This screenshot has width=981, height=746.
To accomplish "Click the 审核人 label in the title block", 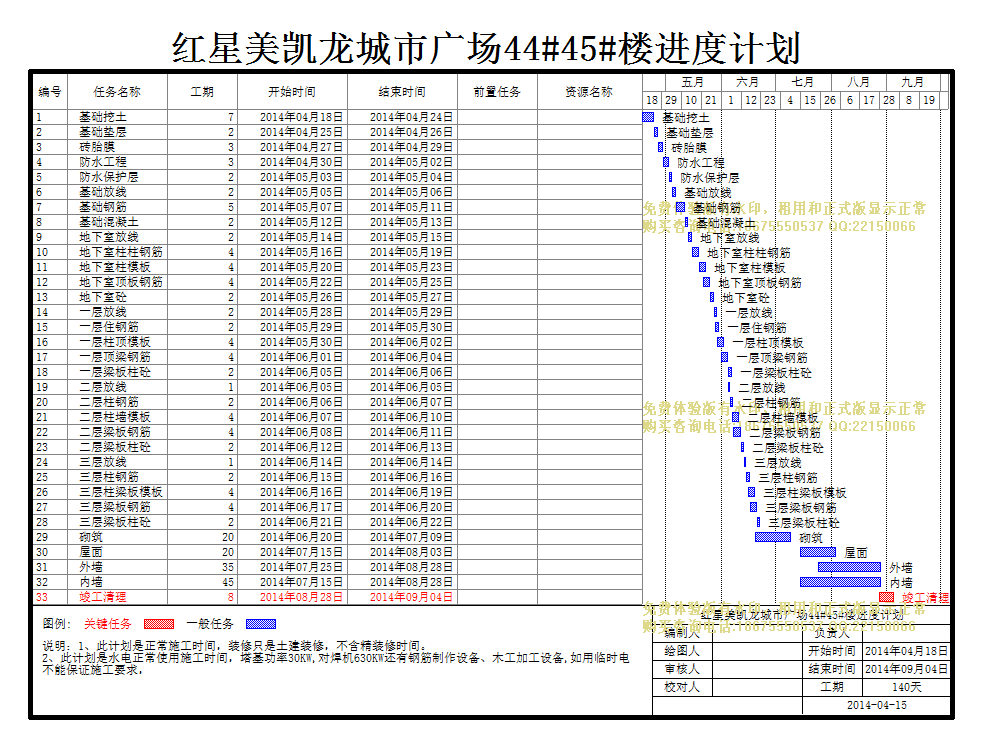I will click(682, 669).
